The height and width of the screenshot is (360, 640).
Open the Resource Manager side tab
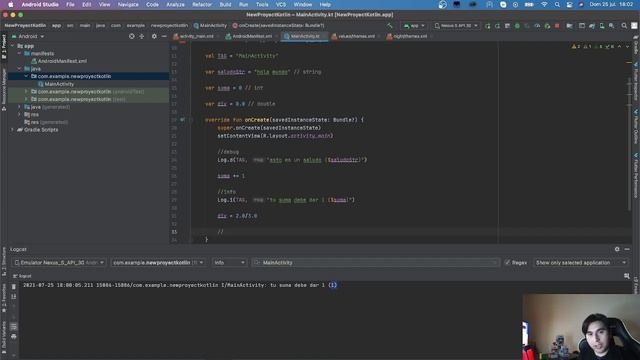coord(4,88)
